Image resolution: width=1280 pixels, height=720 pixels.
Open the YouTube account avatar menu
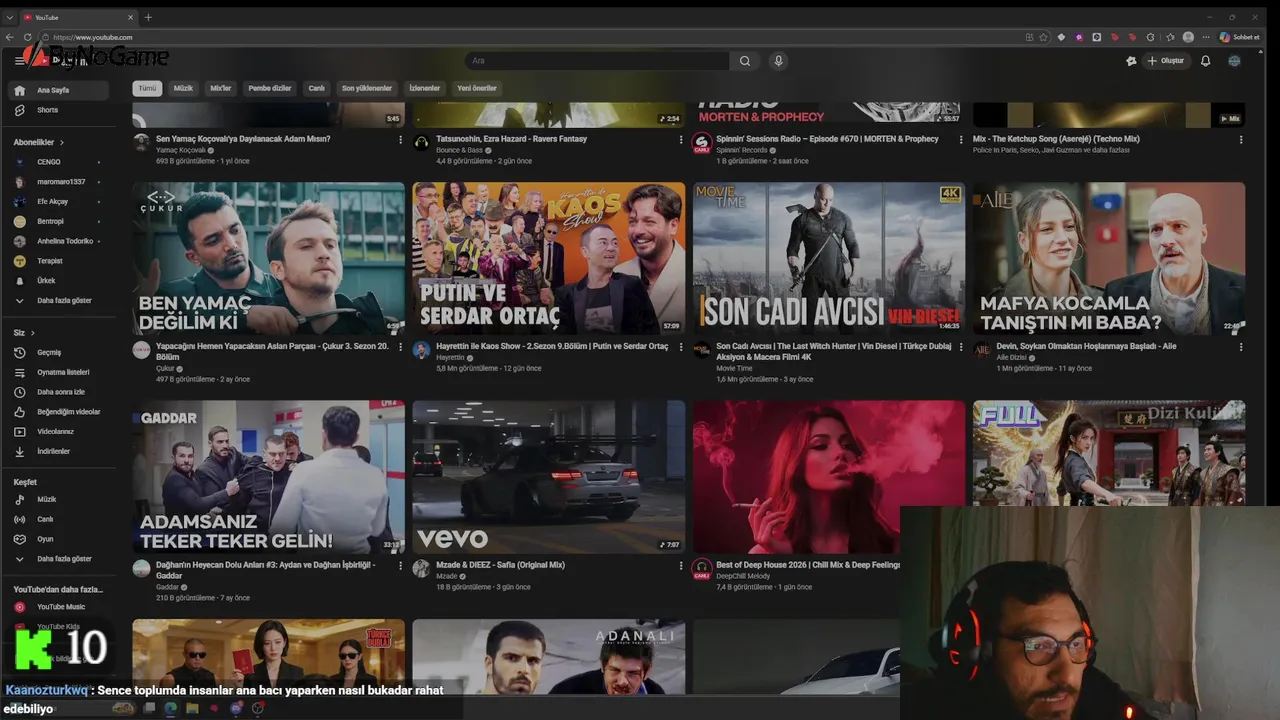tap(1234, 61)
